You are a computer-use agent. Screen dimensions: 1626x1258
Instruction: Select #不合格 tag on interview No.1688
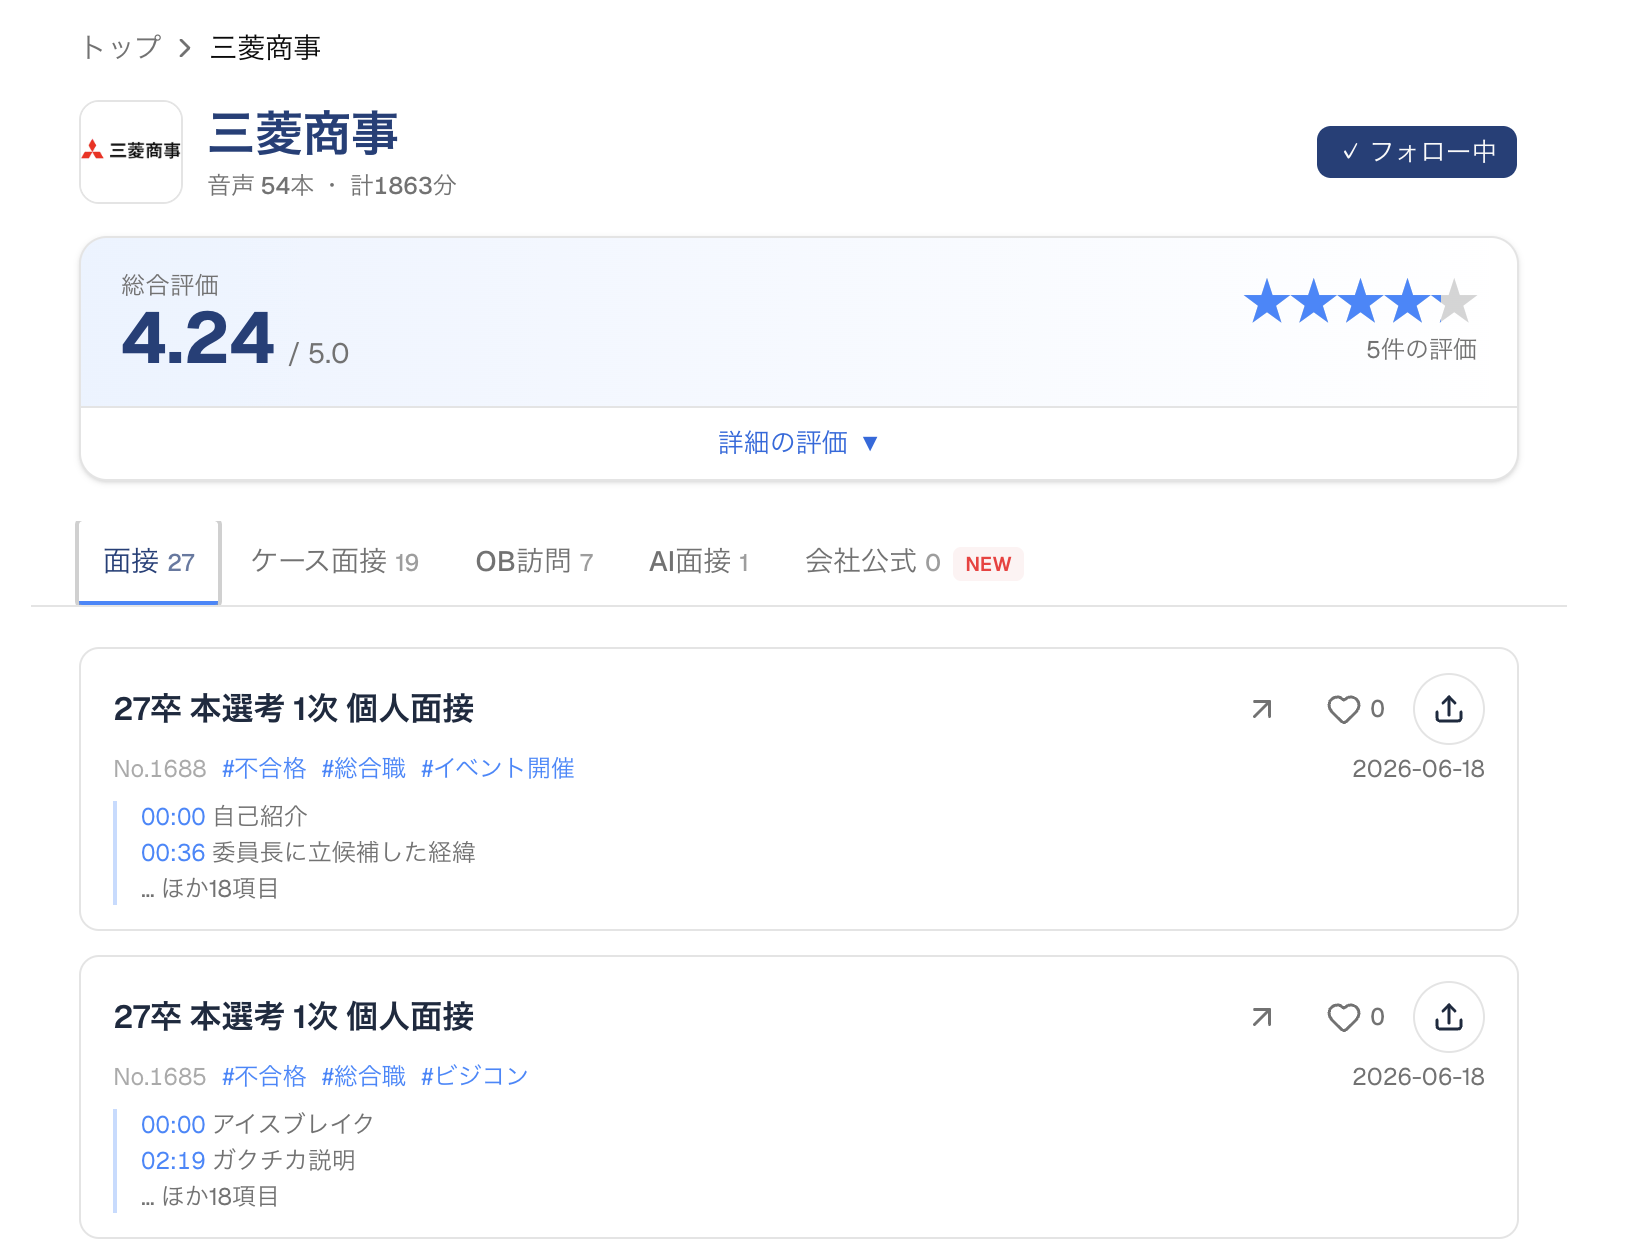point(264,768)
